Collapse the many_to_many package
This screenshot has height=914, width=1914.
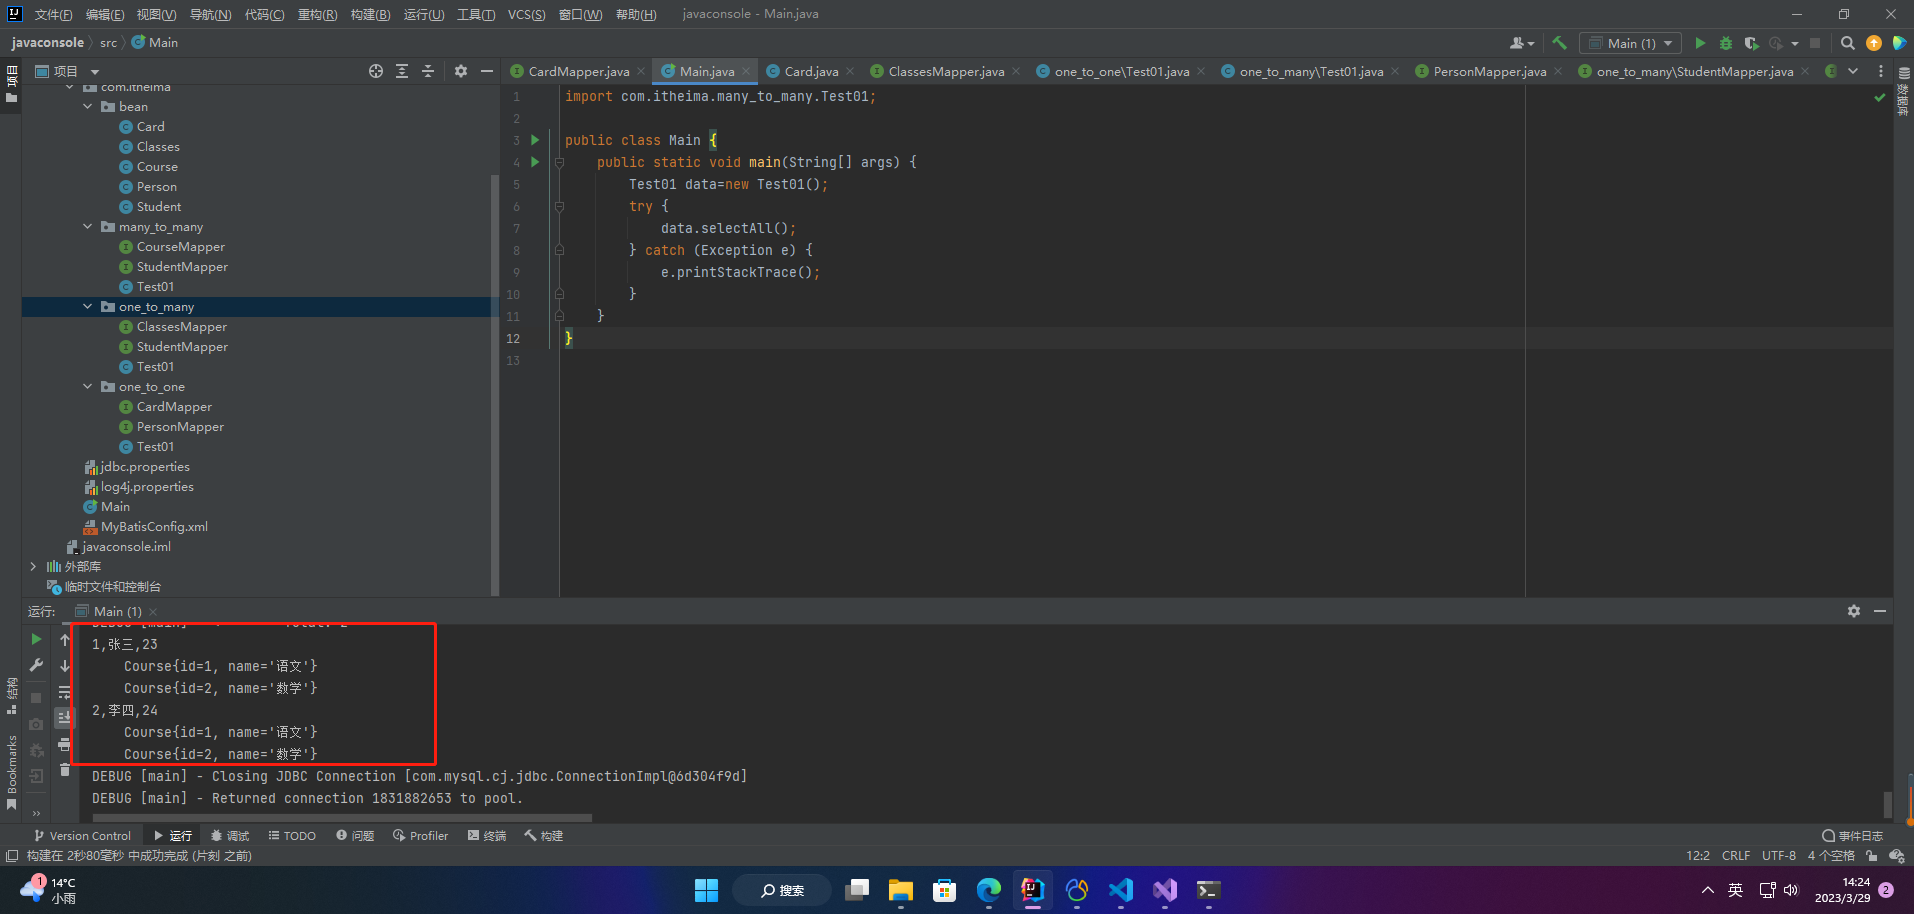88,227
